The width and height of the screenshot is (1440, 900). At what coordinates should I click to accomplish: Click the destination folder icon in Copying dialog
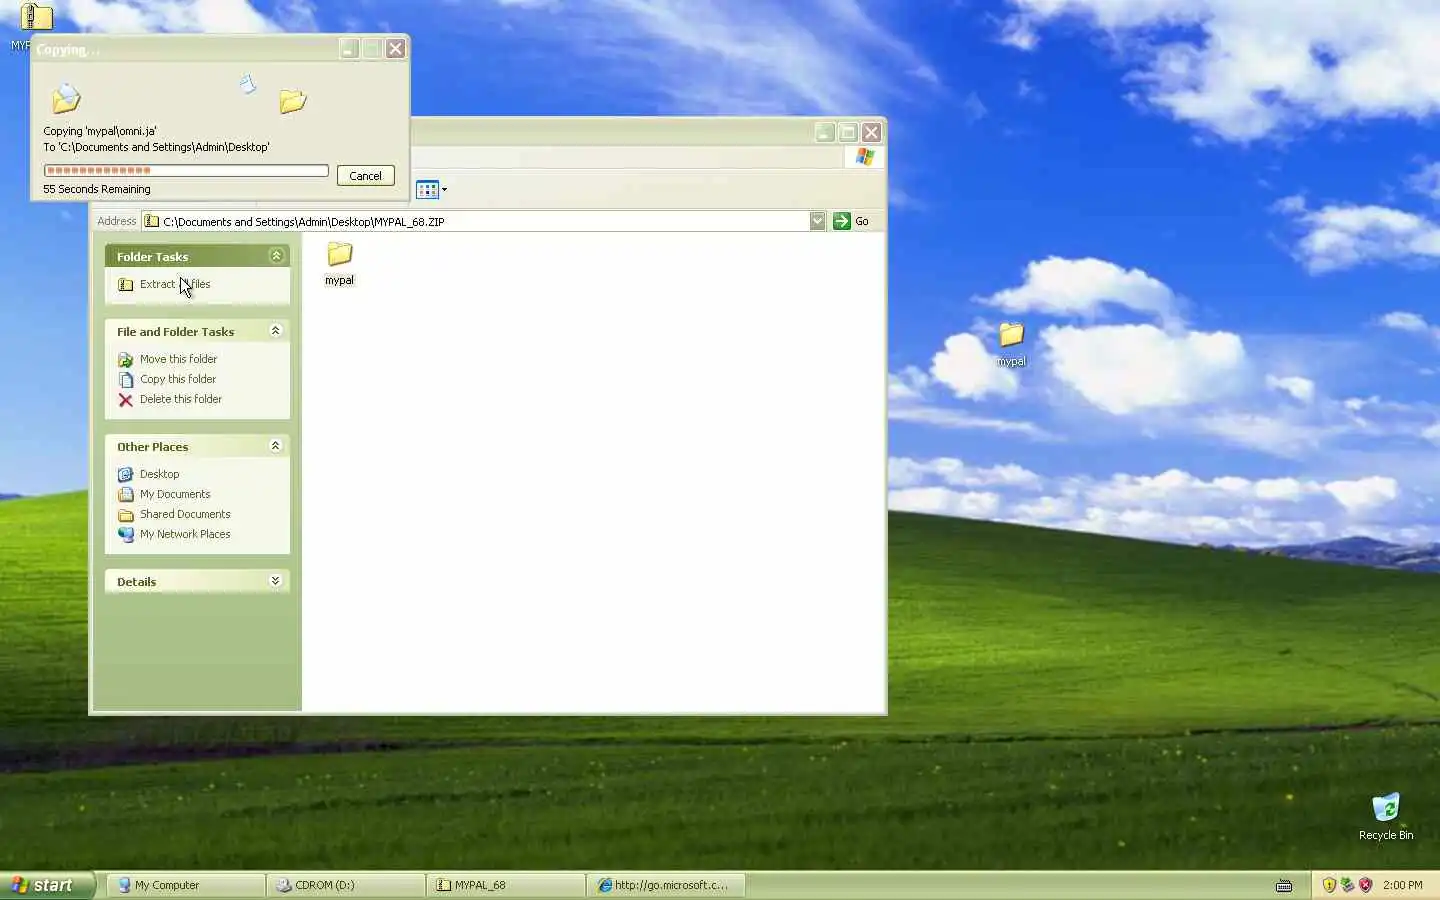292,101
